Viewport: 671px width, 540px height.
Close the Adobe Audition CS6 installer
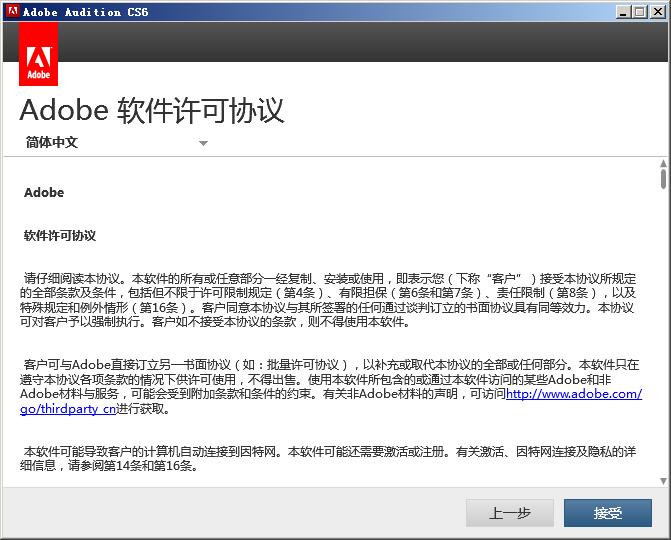658,12
